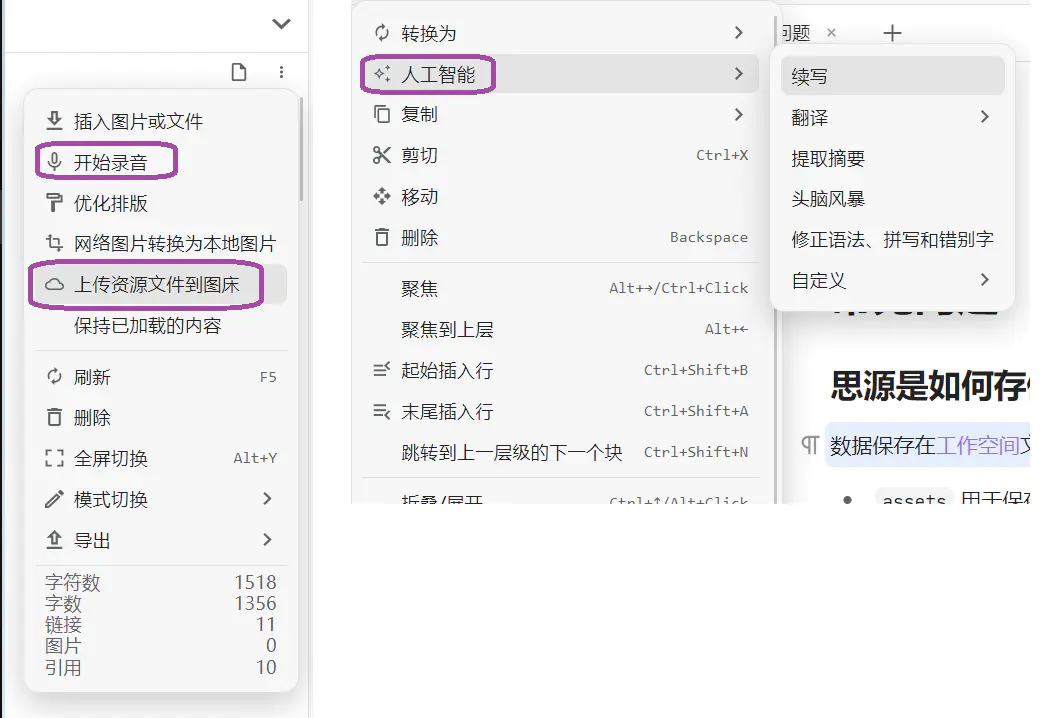Viewport: 1052px width, 718px height.
Task: Choose 聚焦到上层 menu entry
Action: click(560, 329)
